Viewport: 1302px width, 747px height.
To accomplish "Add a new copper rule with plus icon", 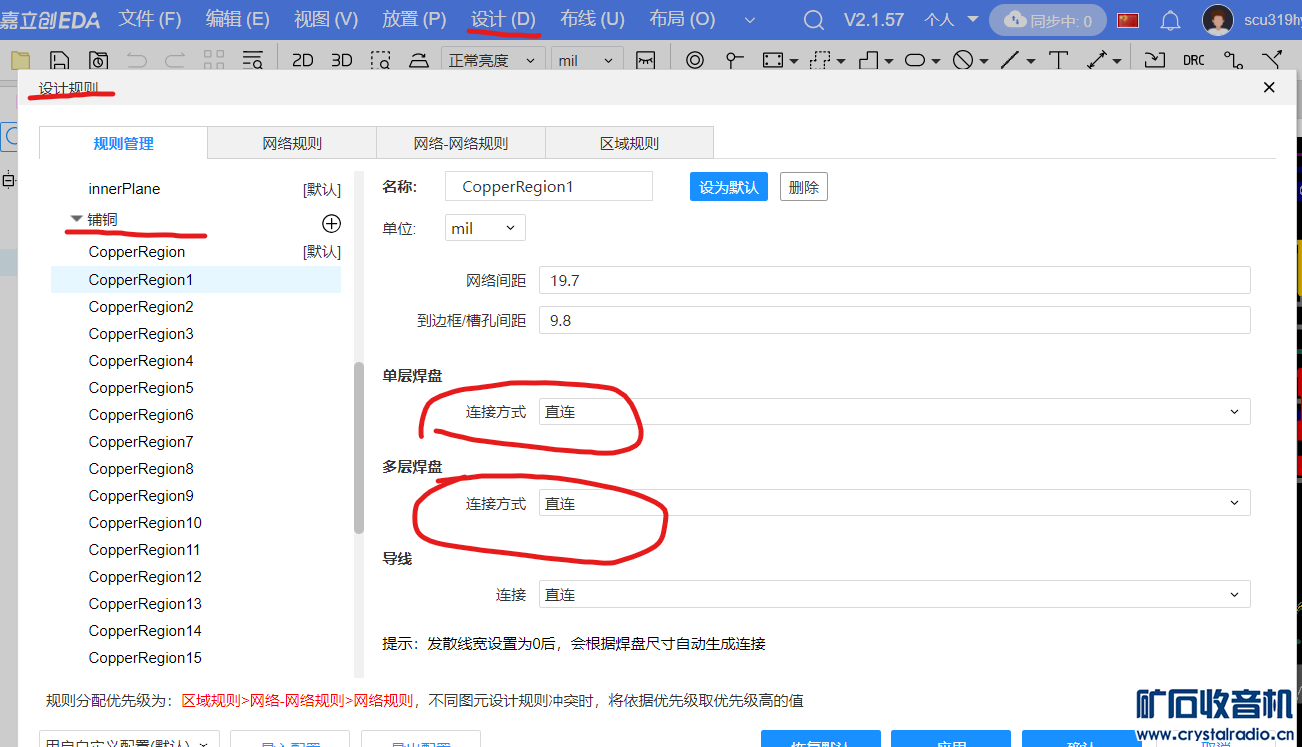I will tap(331, 223).
